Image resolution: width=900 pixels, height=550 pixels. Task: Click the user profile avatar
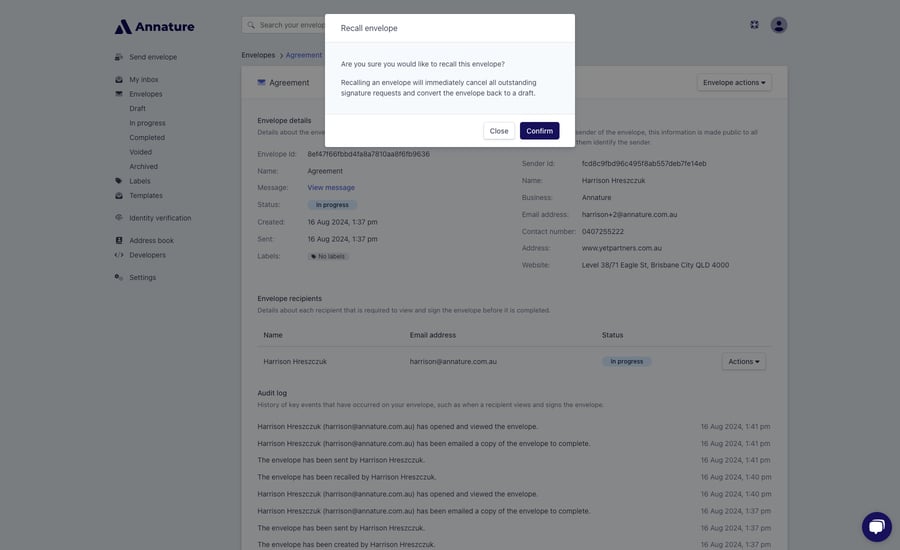coord(779,25)
